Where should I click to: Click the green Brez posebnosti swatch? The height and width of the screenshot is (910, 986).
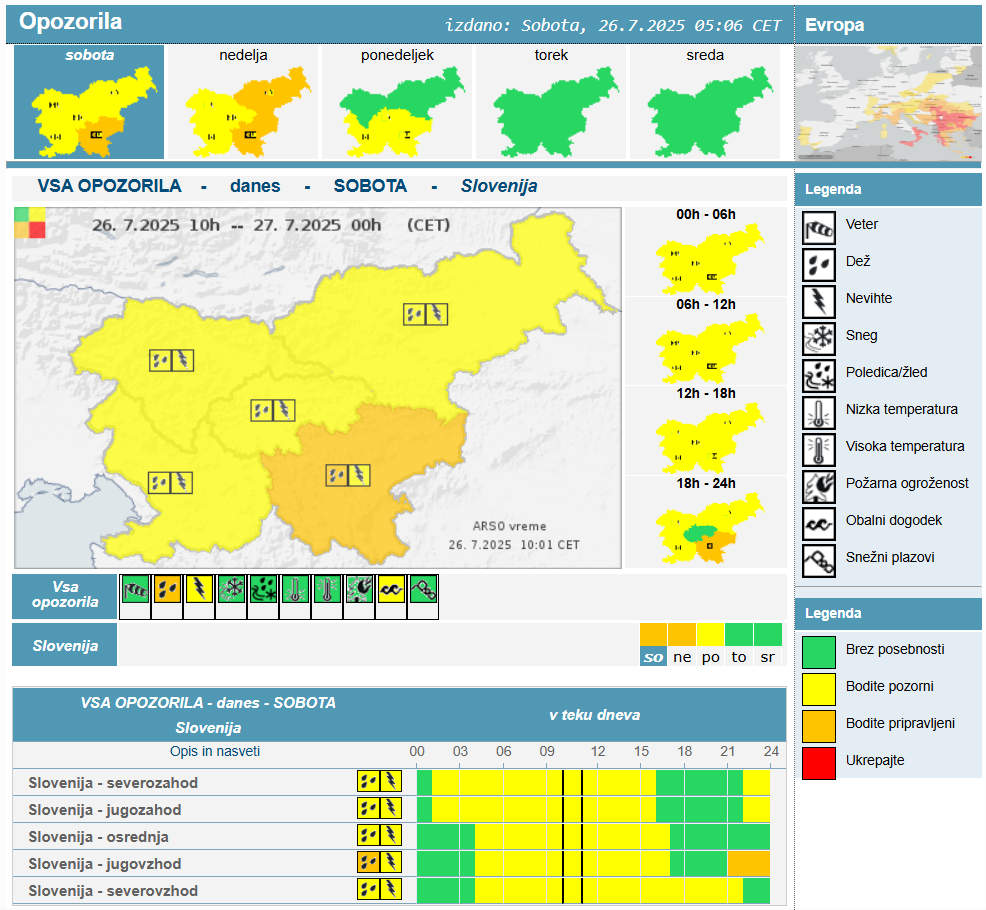(x=819, y=652)
